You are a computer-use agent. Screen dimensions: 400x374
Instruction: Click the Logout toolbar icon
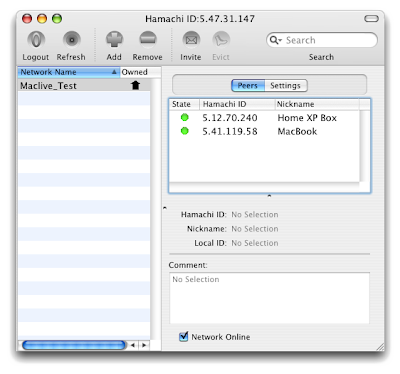[36, 40]
